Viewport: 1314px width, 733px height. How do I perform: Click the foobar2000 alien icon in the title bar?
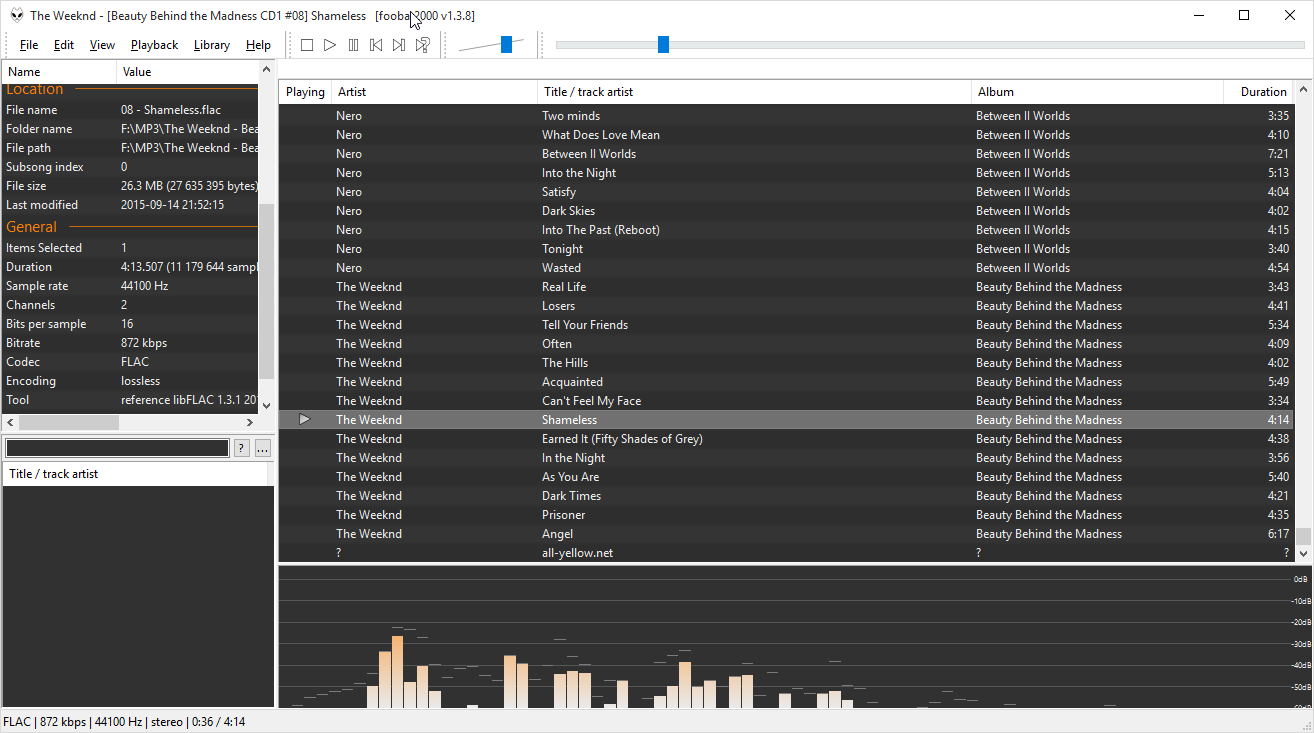[x=17, y=15]
